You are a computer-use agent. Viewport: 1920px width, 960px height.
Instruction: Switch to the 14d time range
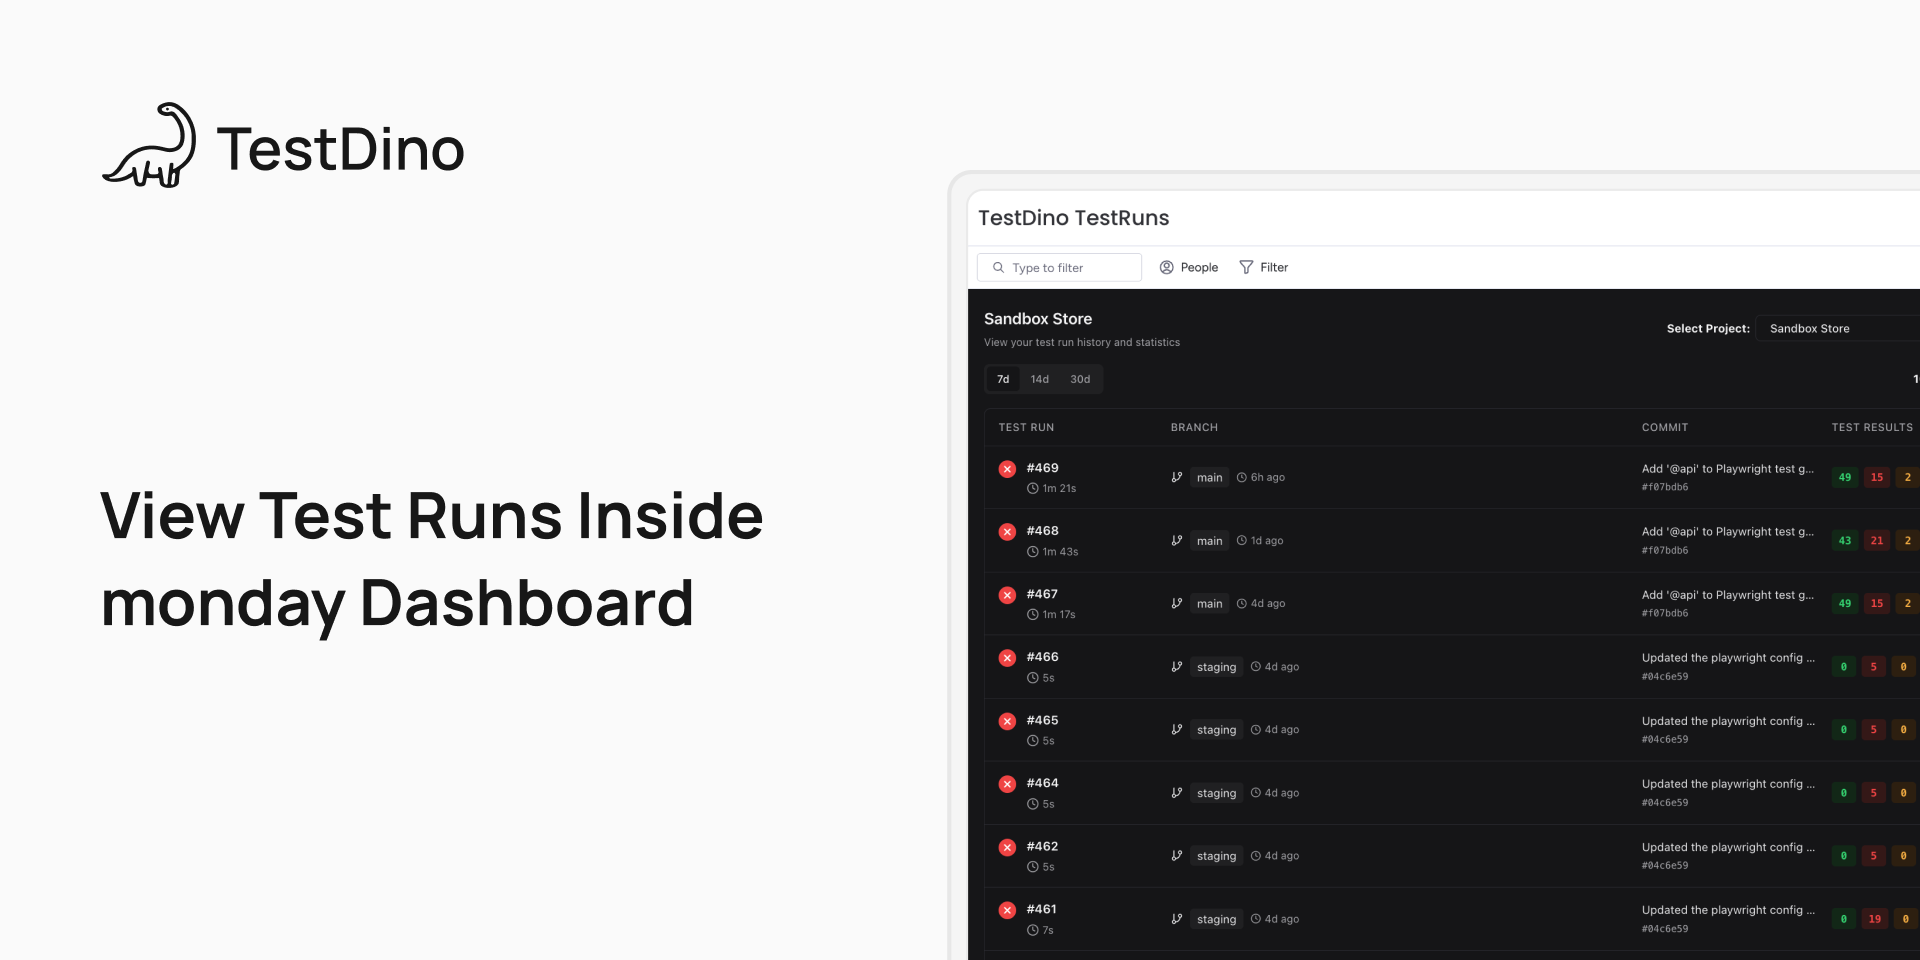pyautogui.click(x=1040, y=380)
